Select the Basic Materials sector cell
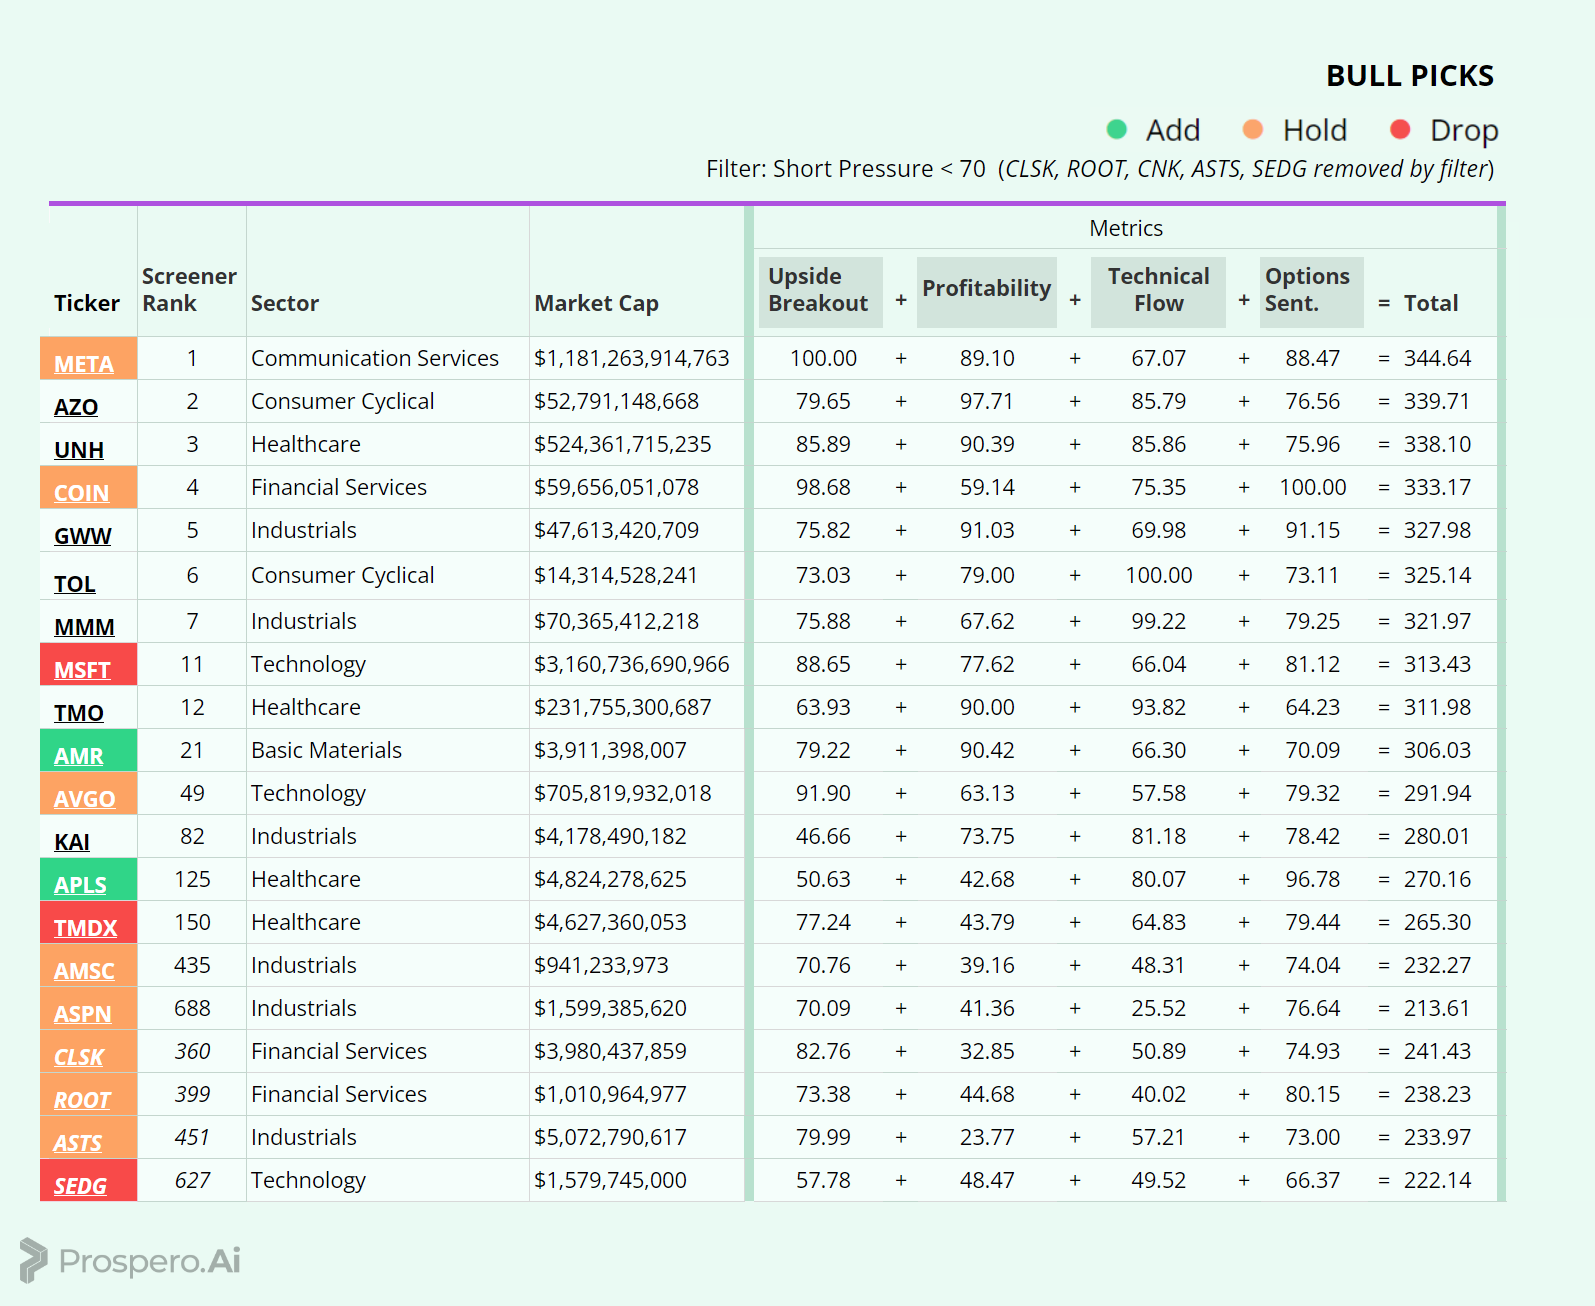Image resolution: width=1595 pixels, height=1306 pixels. click(326, 750)
